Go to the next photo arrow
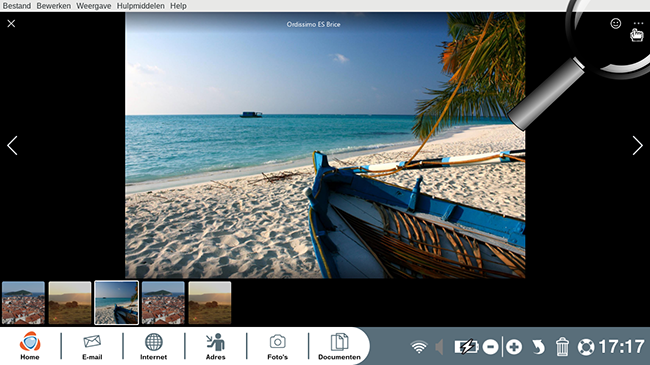 click(638, 146)
